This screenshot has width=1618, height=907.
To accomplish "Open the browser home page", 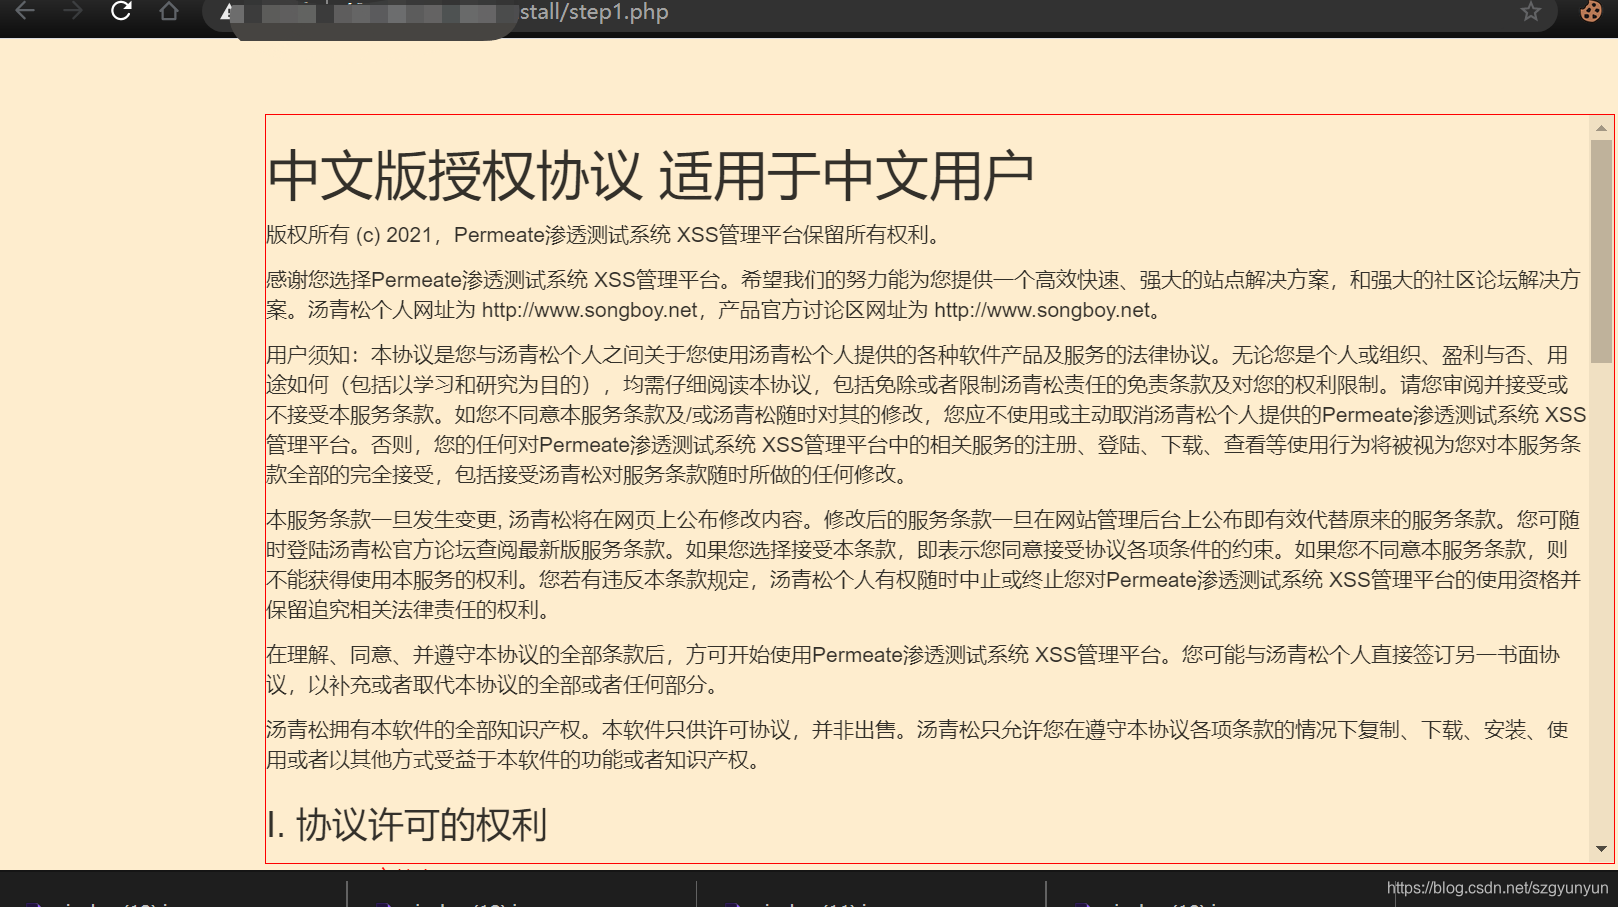I will click(168, 12).
